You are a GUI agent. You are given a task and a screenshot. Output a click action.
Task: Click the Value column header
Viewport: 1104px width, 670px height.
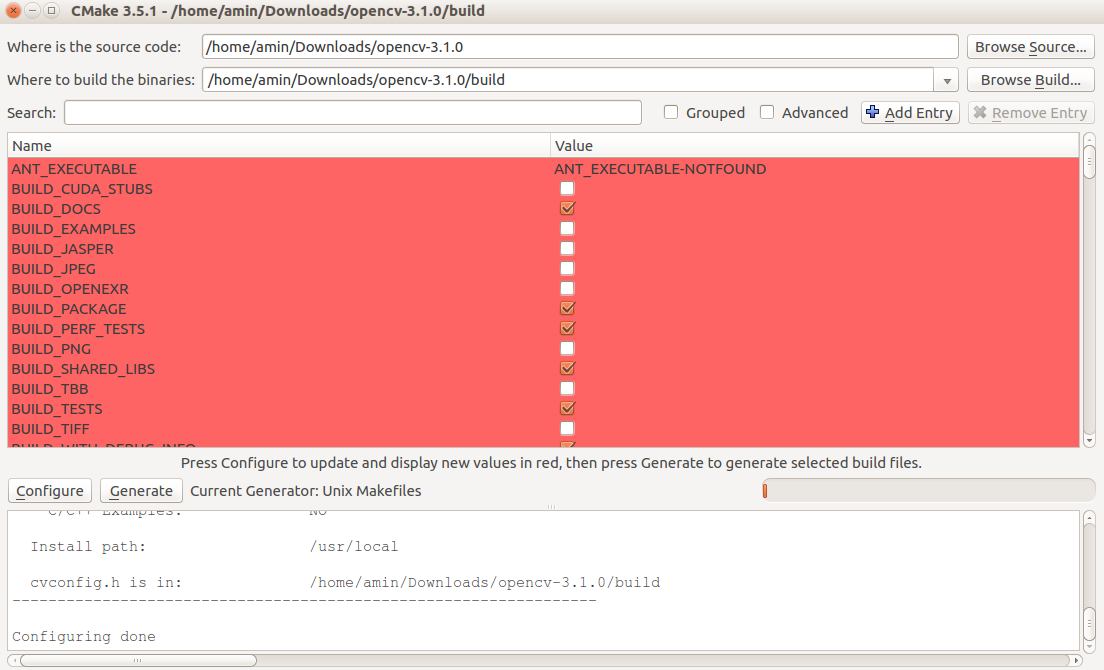pyautogui.click(x=814, y=146)
